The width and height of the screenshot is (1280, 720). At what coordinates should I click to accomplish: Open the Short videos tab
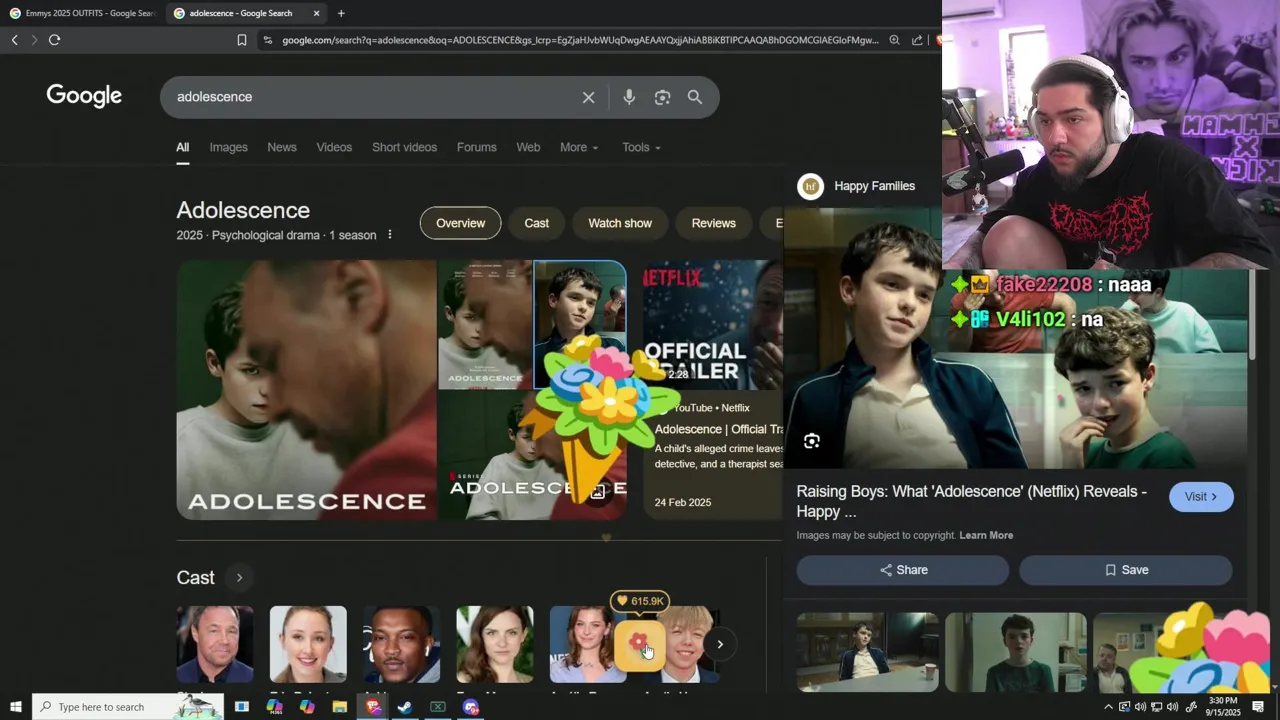[404, 147]
